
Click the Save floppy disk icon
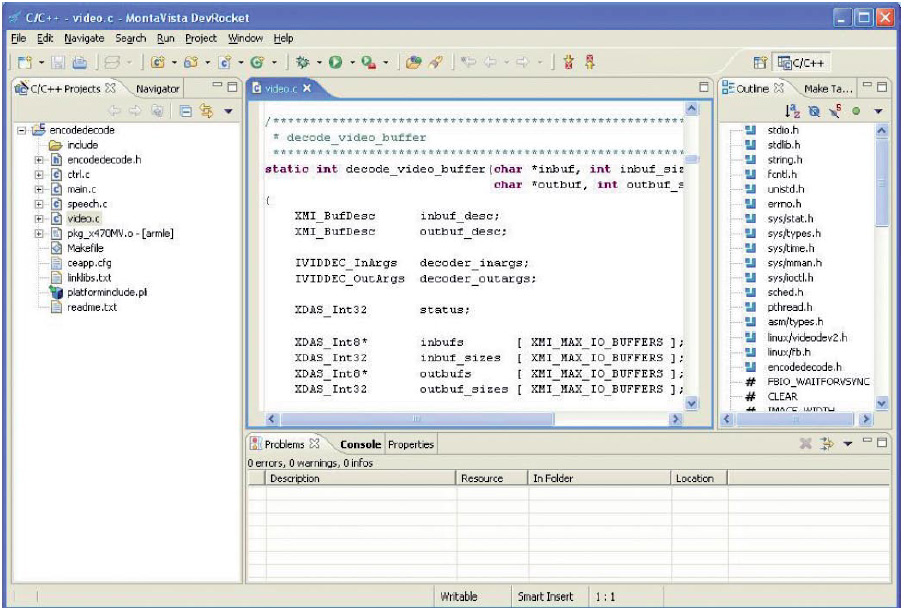58,62
